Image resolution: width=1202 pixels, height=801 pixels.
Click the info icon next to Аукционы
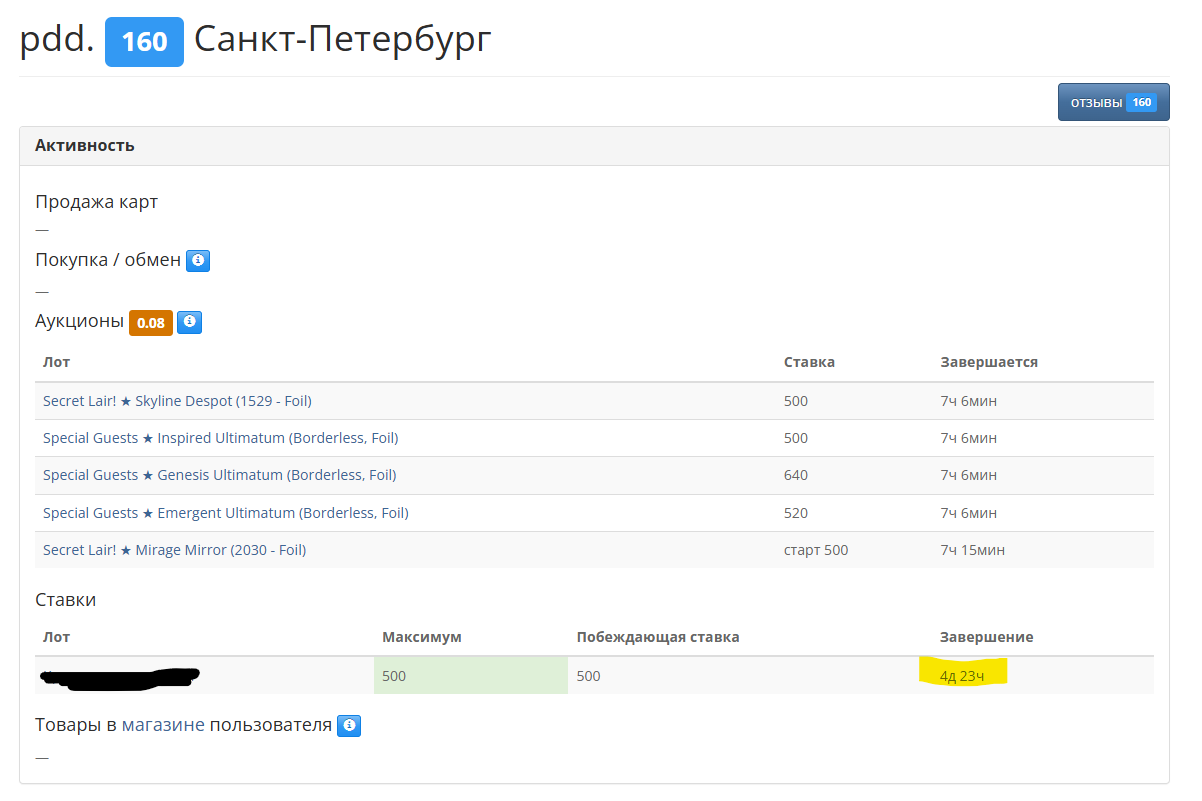190,322
